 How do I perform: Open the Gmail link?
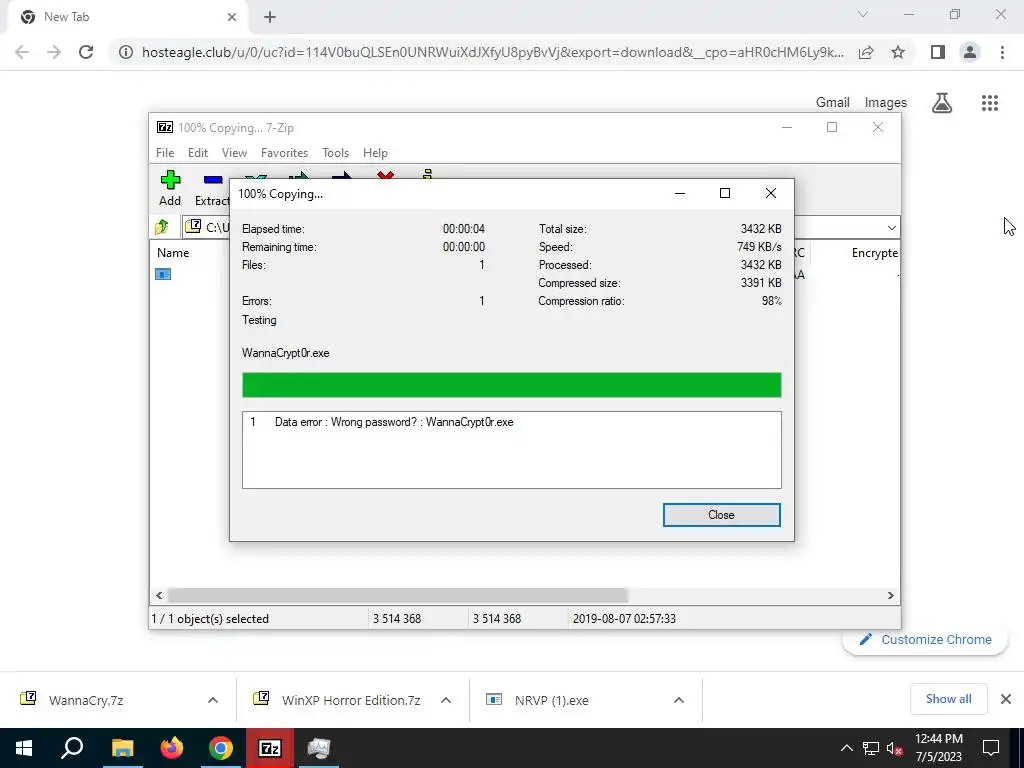point(833,103)
